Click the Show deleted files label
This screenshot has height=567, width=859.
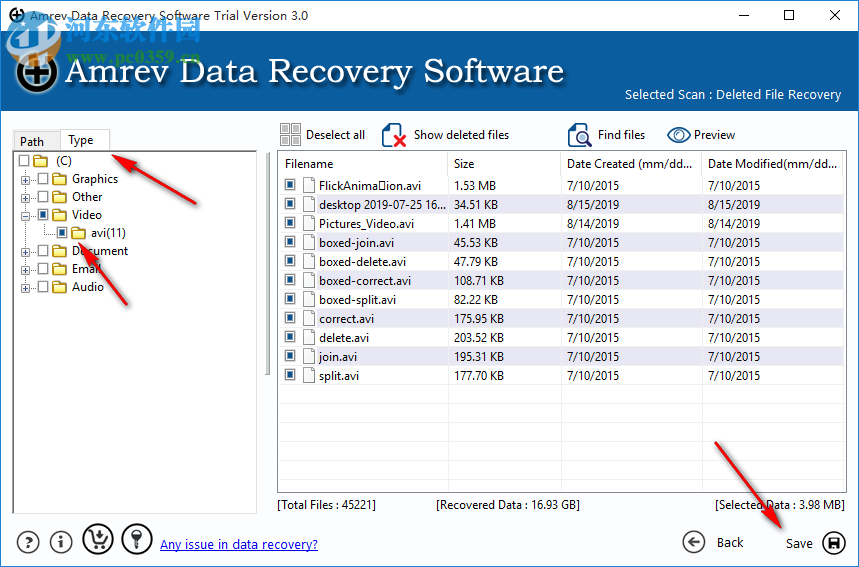pyautogui.click(x=461, y=135)
